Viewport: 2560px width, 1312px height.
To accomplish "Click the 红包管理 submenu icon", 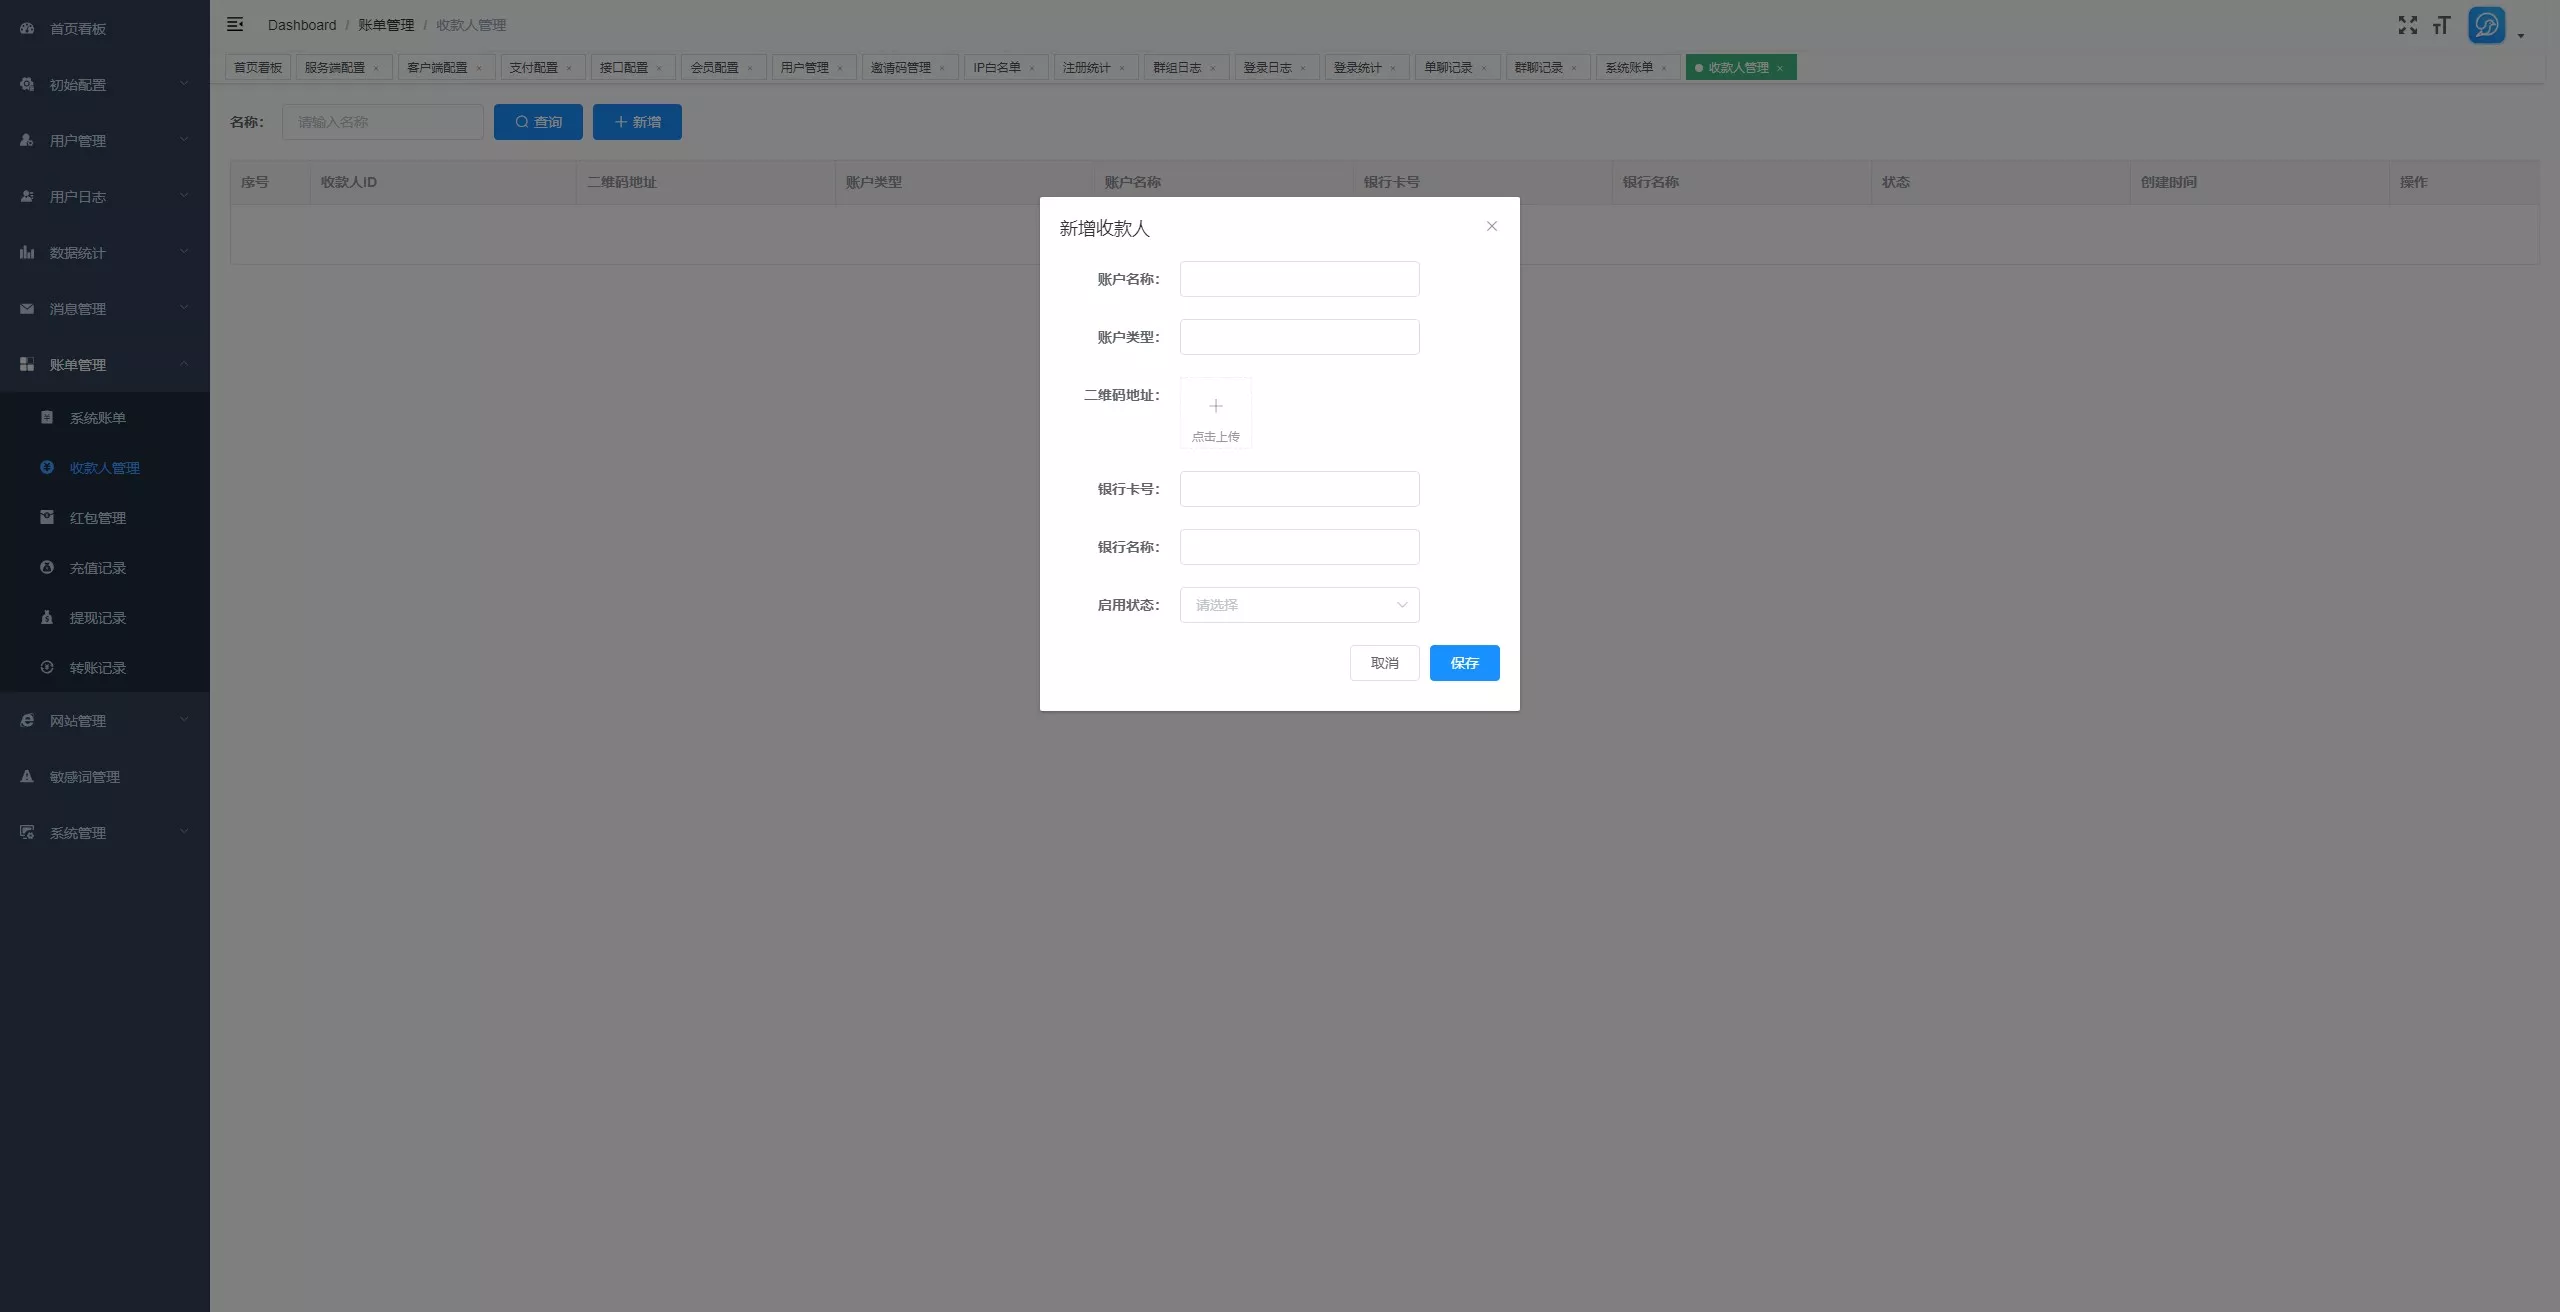I will click(47, 517).
